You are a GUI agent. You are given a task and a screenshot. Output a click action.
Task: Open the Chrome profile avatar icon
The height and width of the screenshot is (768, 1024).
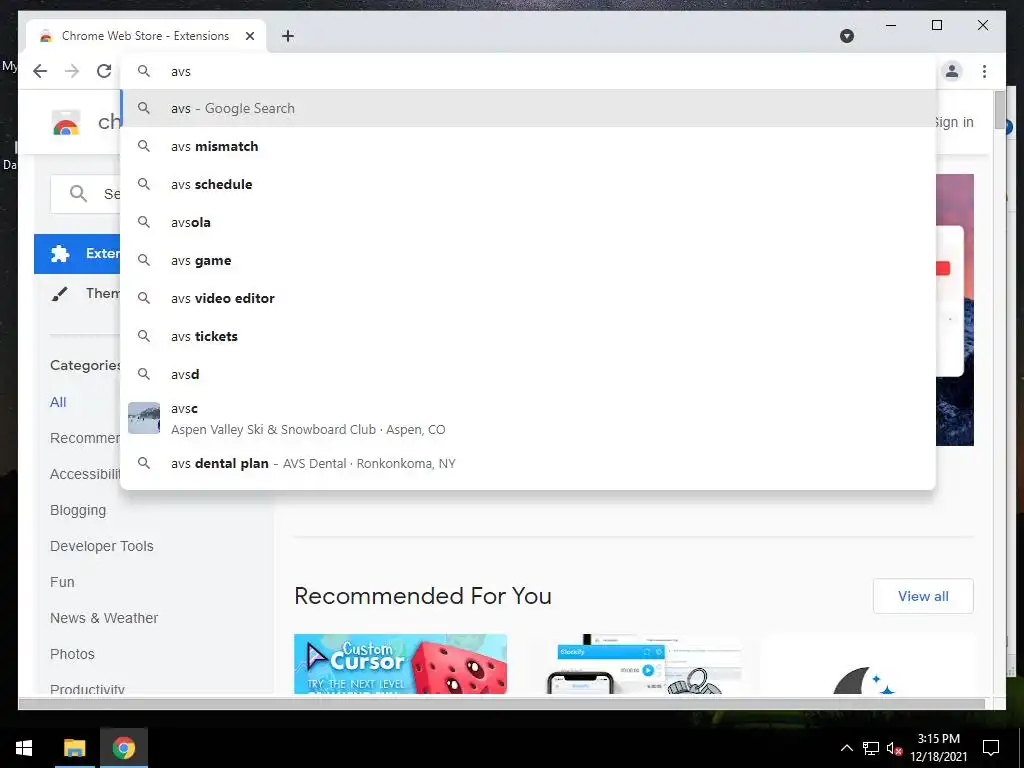coord(952,71)
